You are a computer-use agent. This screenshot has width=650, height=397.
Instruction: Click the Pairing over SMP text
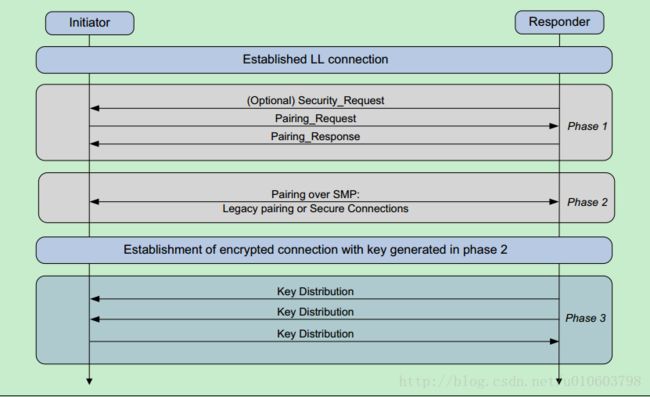pyautogui.click(x=315, y=194)
